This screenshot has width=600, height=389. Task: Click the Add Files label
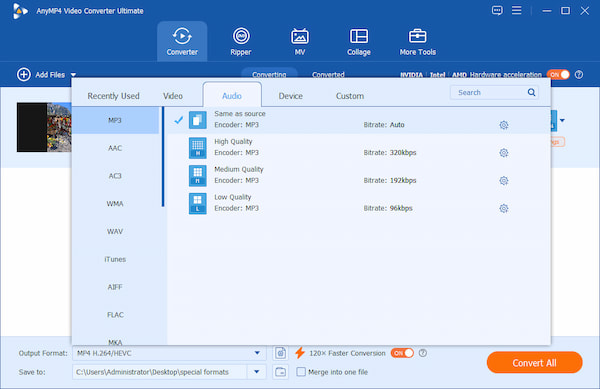coord(50,75)
